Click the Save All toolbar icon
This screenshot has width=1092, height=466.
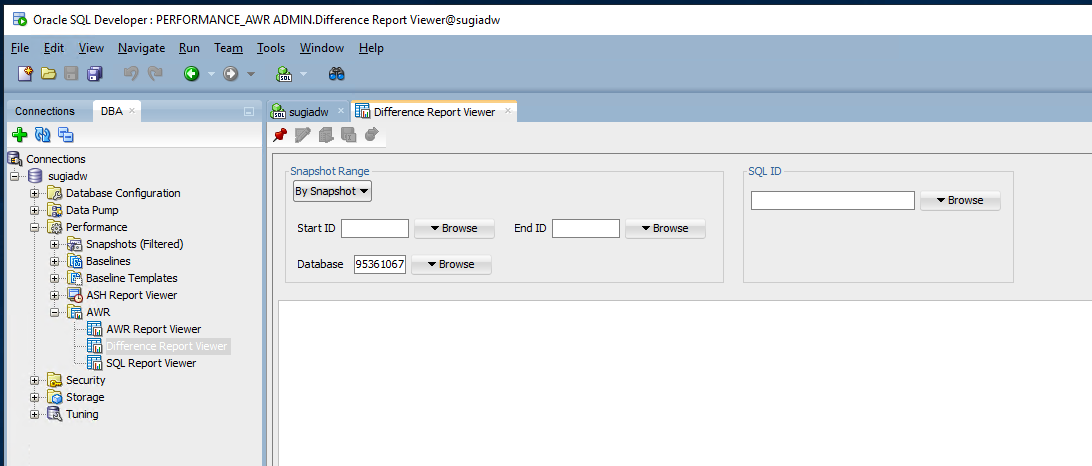point(95,74)
